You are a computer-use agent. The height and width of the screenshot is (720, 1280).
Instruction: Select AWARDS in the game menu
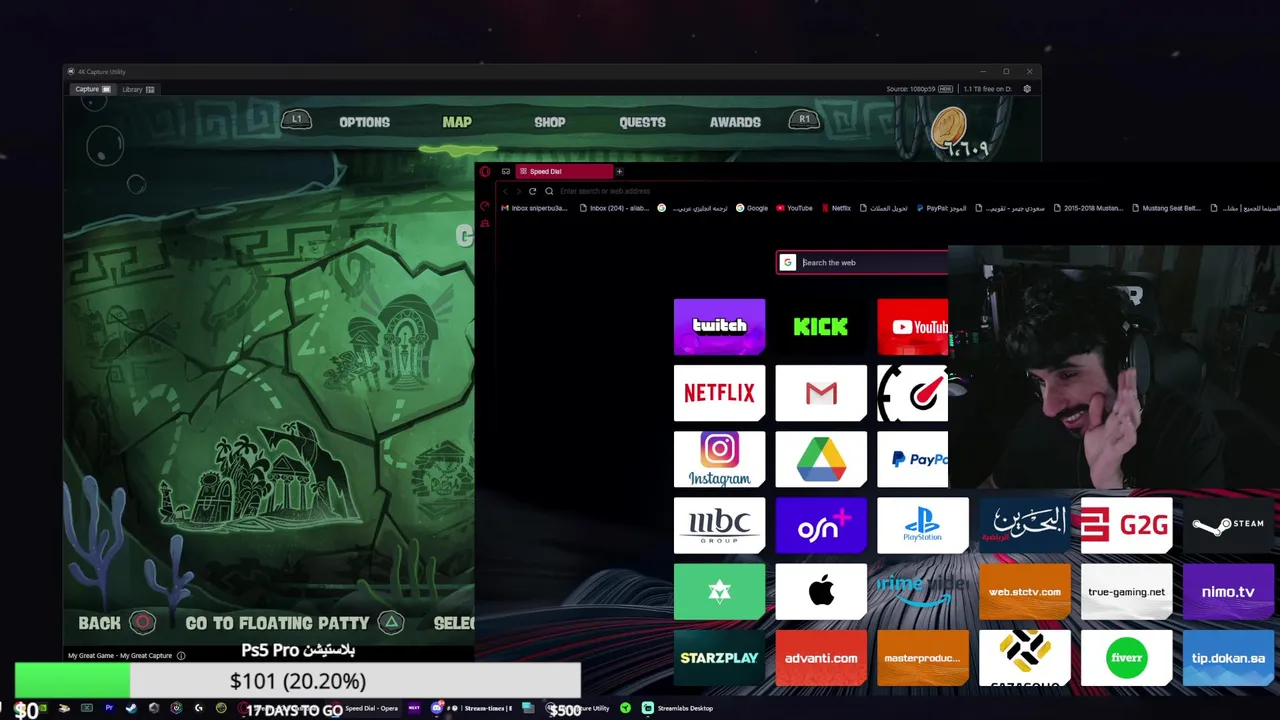click(735, 122)
